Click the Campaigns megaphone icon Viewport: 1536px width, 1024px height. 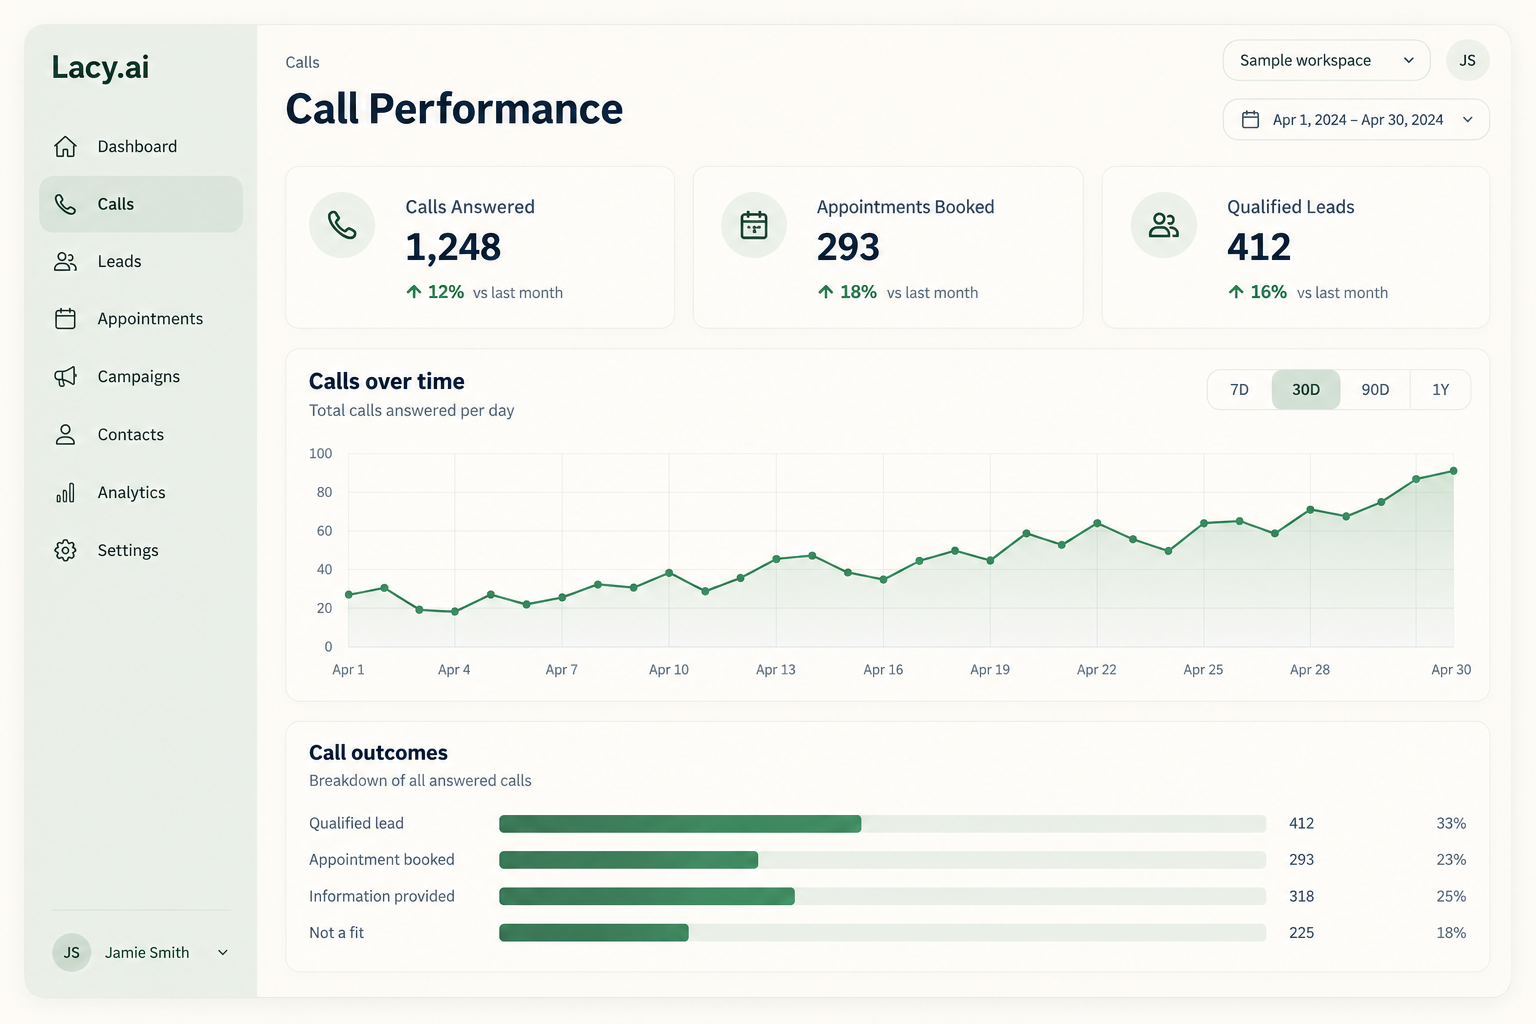pos(65,377)
